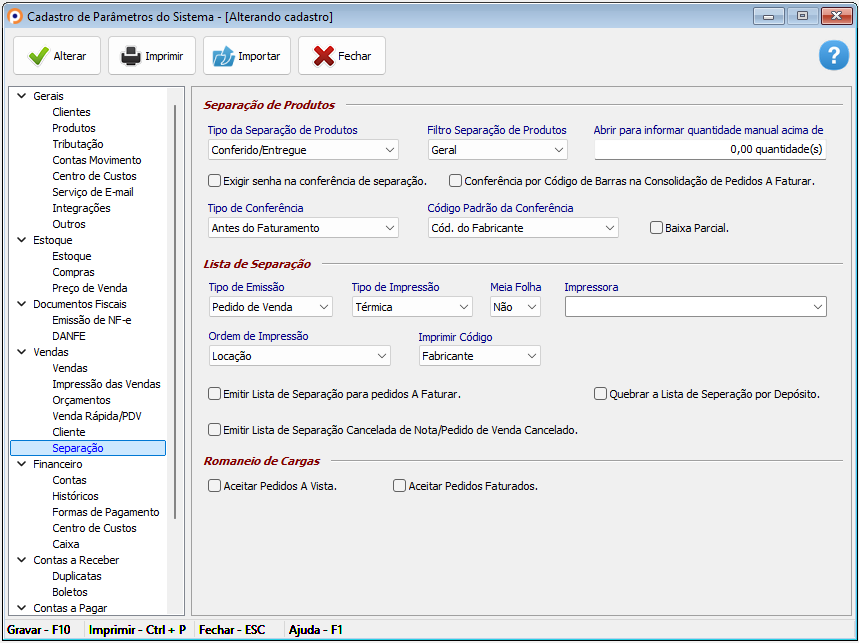Collapse the Documentos Fiscais tree node

click(x=21, y=304)
